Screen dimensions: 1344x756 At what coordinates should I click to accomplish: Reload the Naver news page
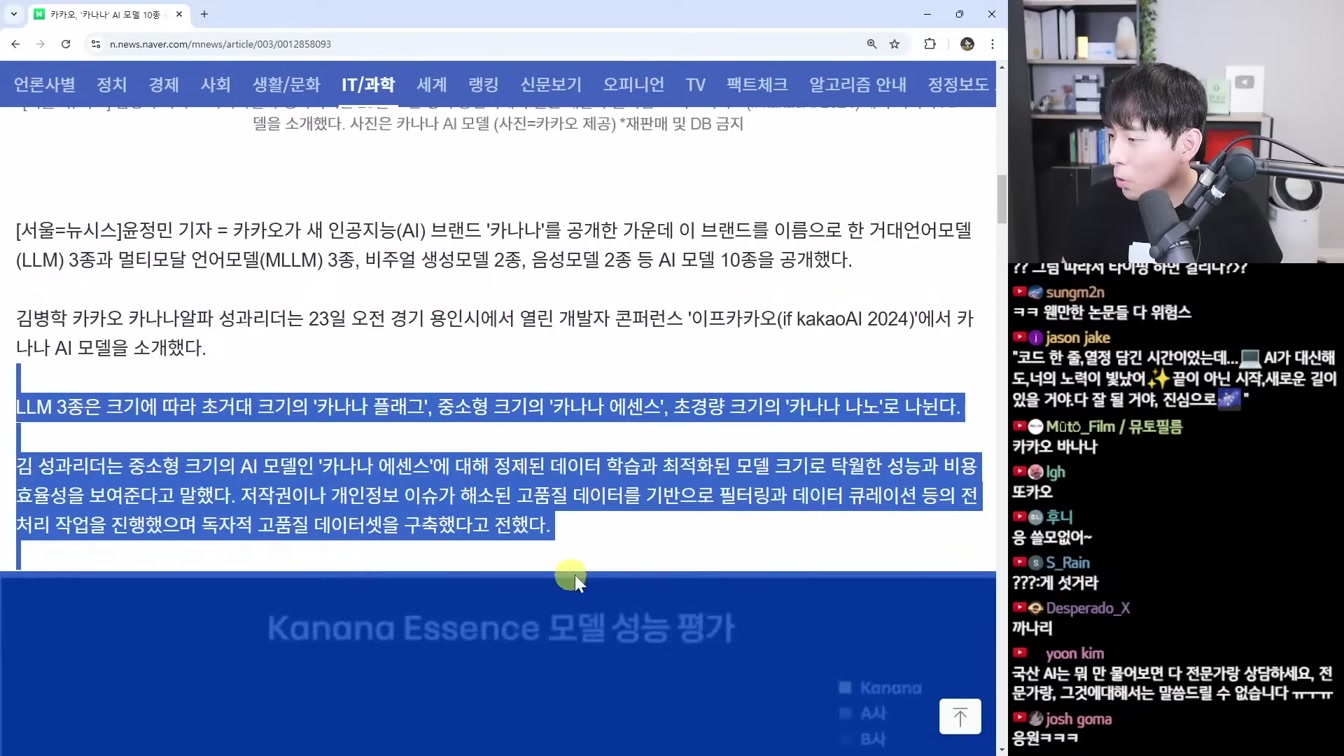(66, 44)
